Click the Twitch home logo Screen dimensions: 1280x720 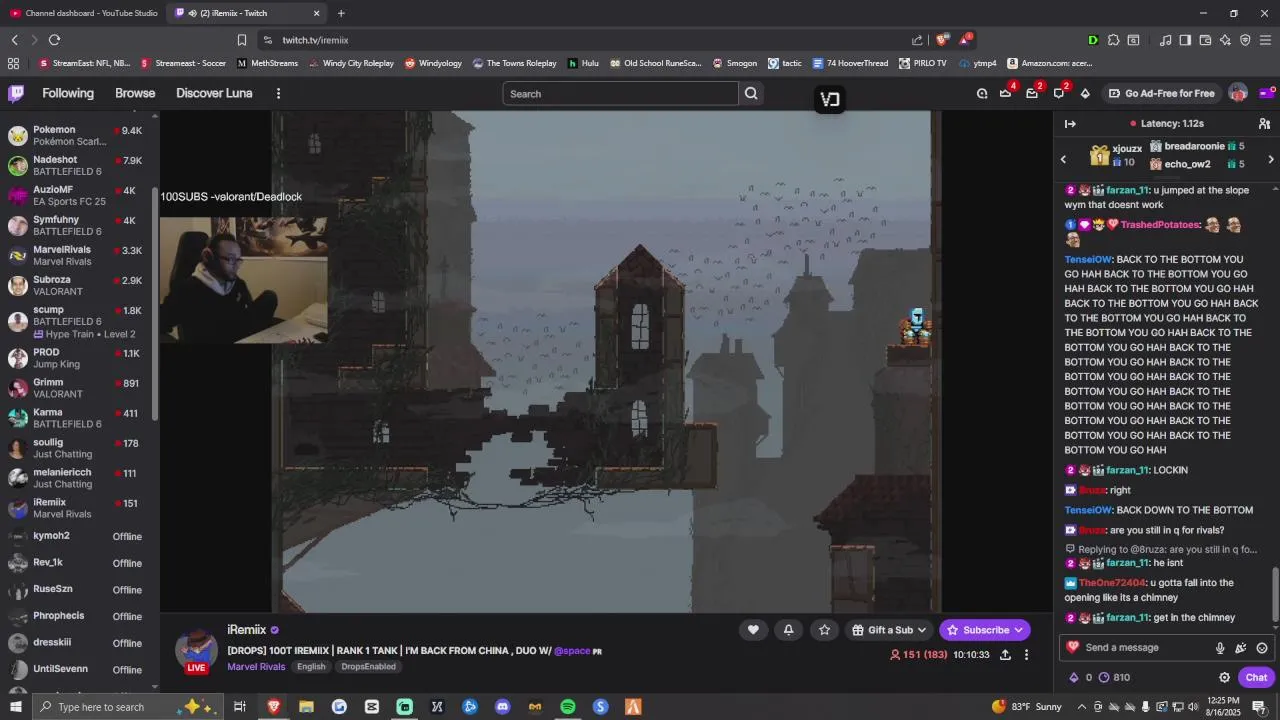click(16, 93)
